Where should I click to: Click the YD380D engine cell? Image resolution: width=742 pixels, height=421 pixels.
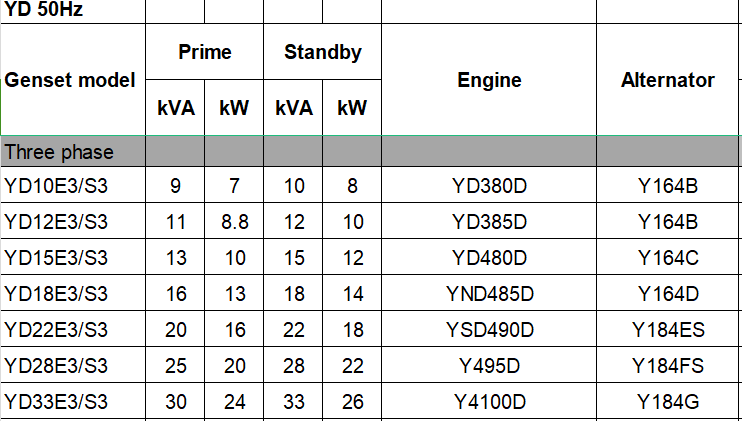point(489,185)
